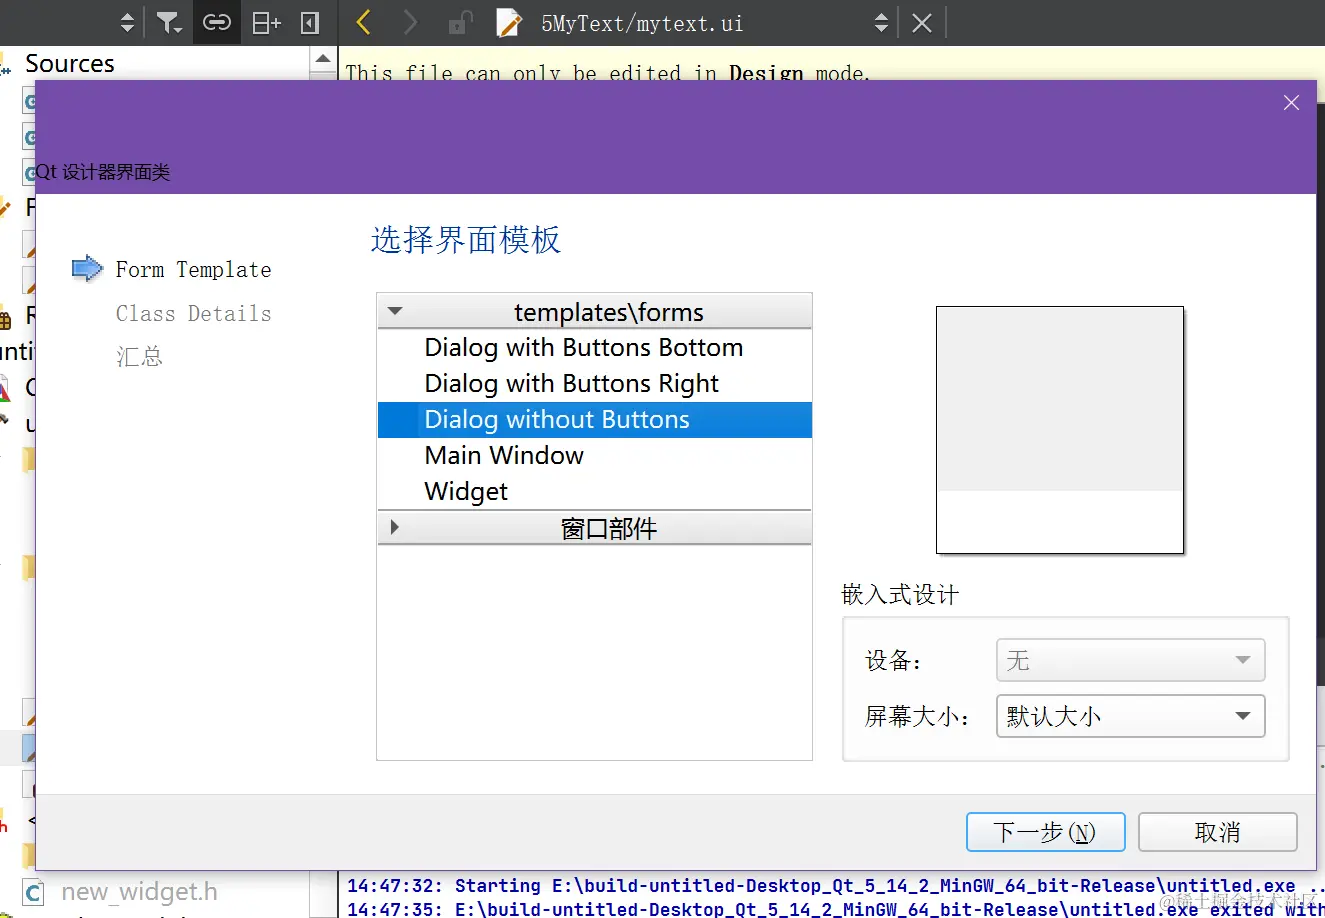This screenshot has width=1325, height=918.
Task: Go to the 汇总 wizard step
Action: 139,356
